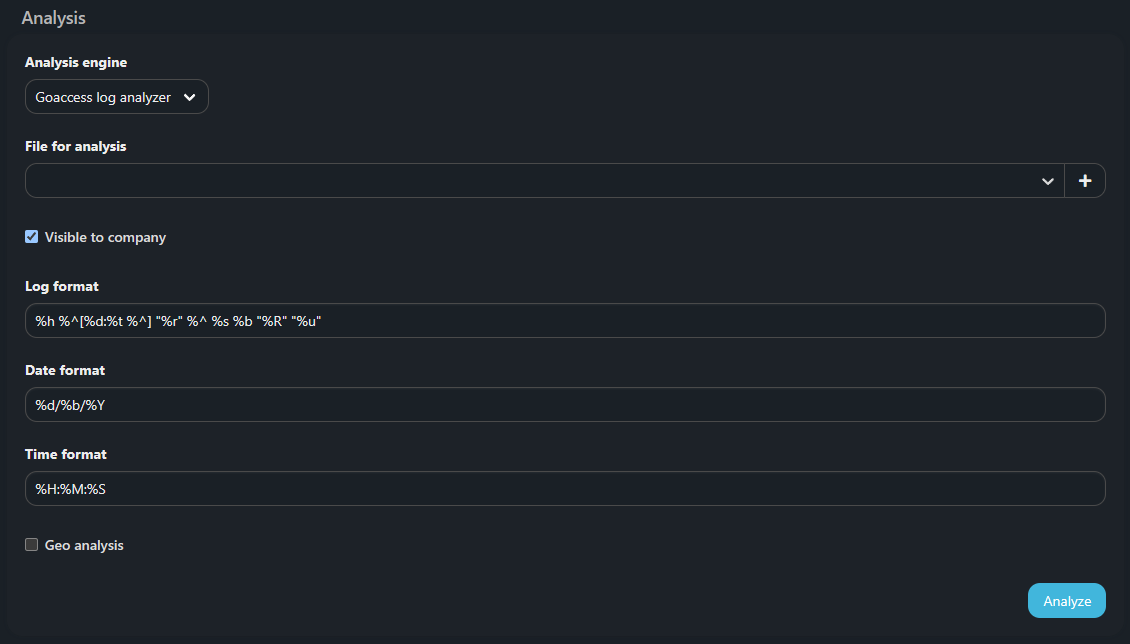This screenshot has width=1130, height=644.
Task: Click the 'Visible to company' label text
Action: [105, 238]
